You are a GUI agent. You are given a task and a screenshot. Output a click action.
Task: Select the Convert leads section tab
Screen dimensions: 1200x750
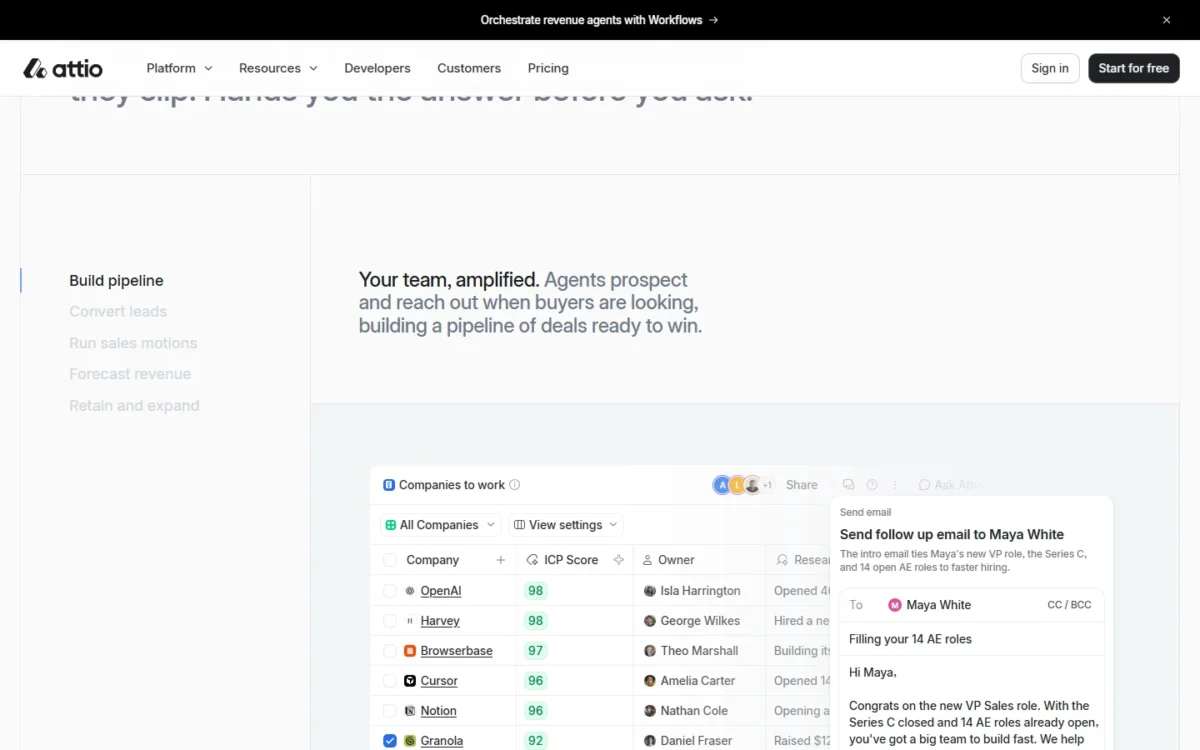(x=118, y=312)
